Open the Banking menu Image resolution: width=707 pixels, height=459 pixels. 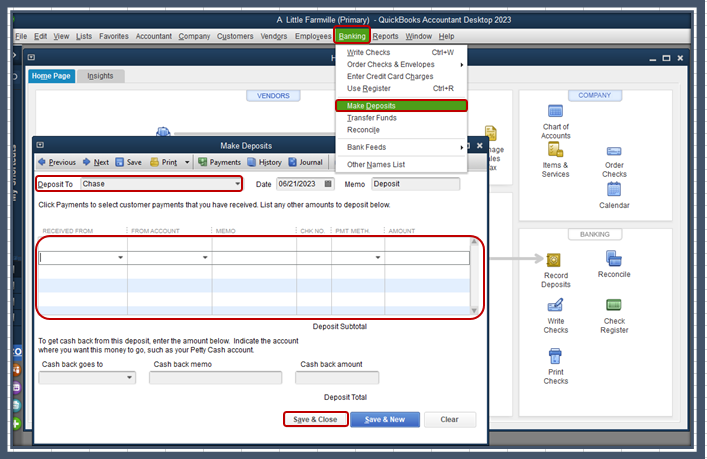coord(352,36)
